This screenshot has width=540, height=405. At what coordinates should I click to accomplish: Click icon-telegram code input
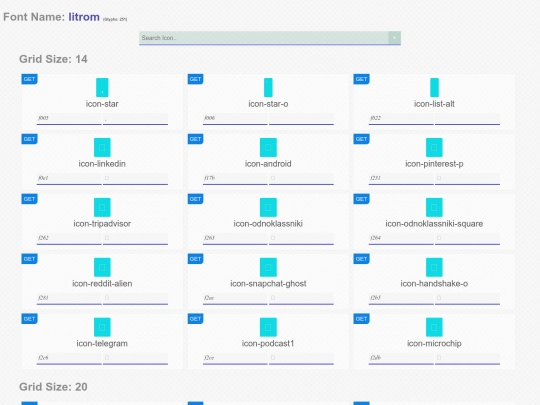coord(69,358)
